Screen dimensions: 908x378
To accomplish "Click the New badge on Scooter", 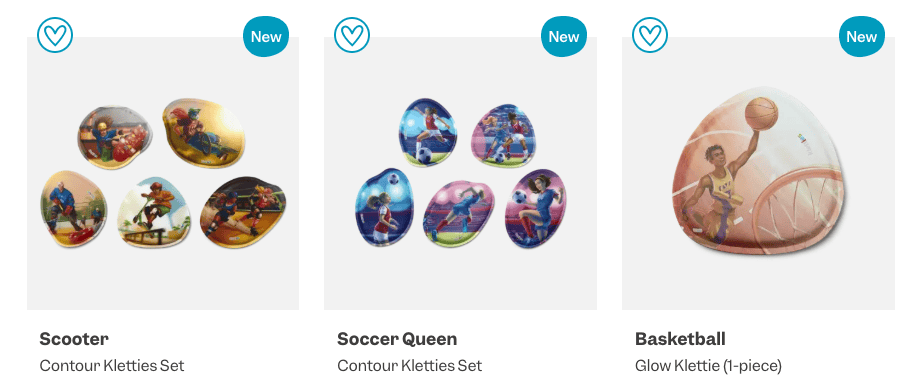I will pos(266,36).
